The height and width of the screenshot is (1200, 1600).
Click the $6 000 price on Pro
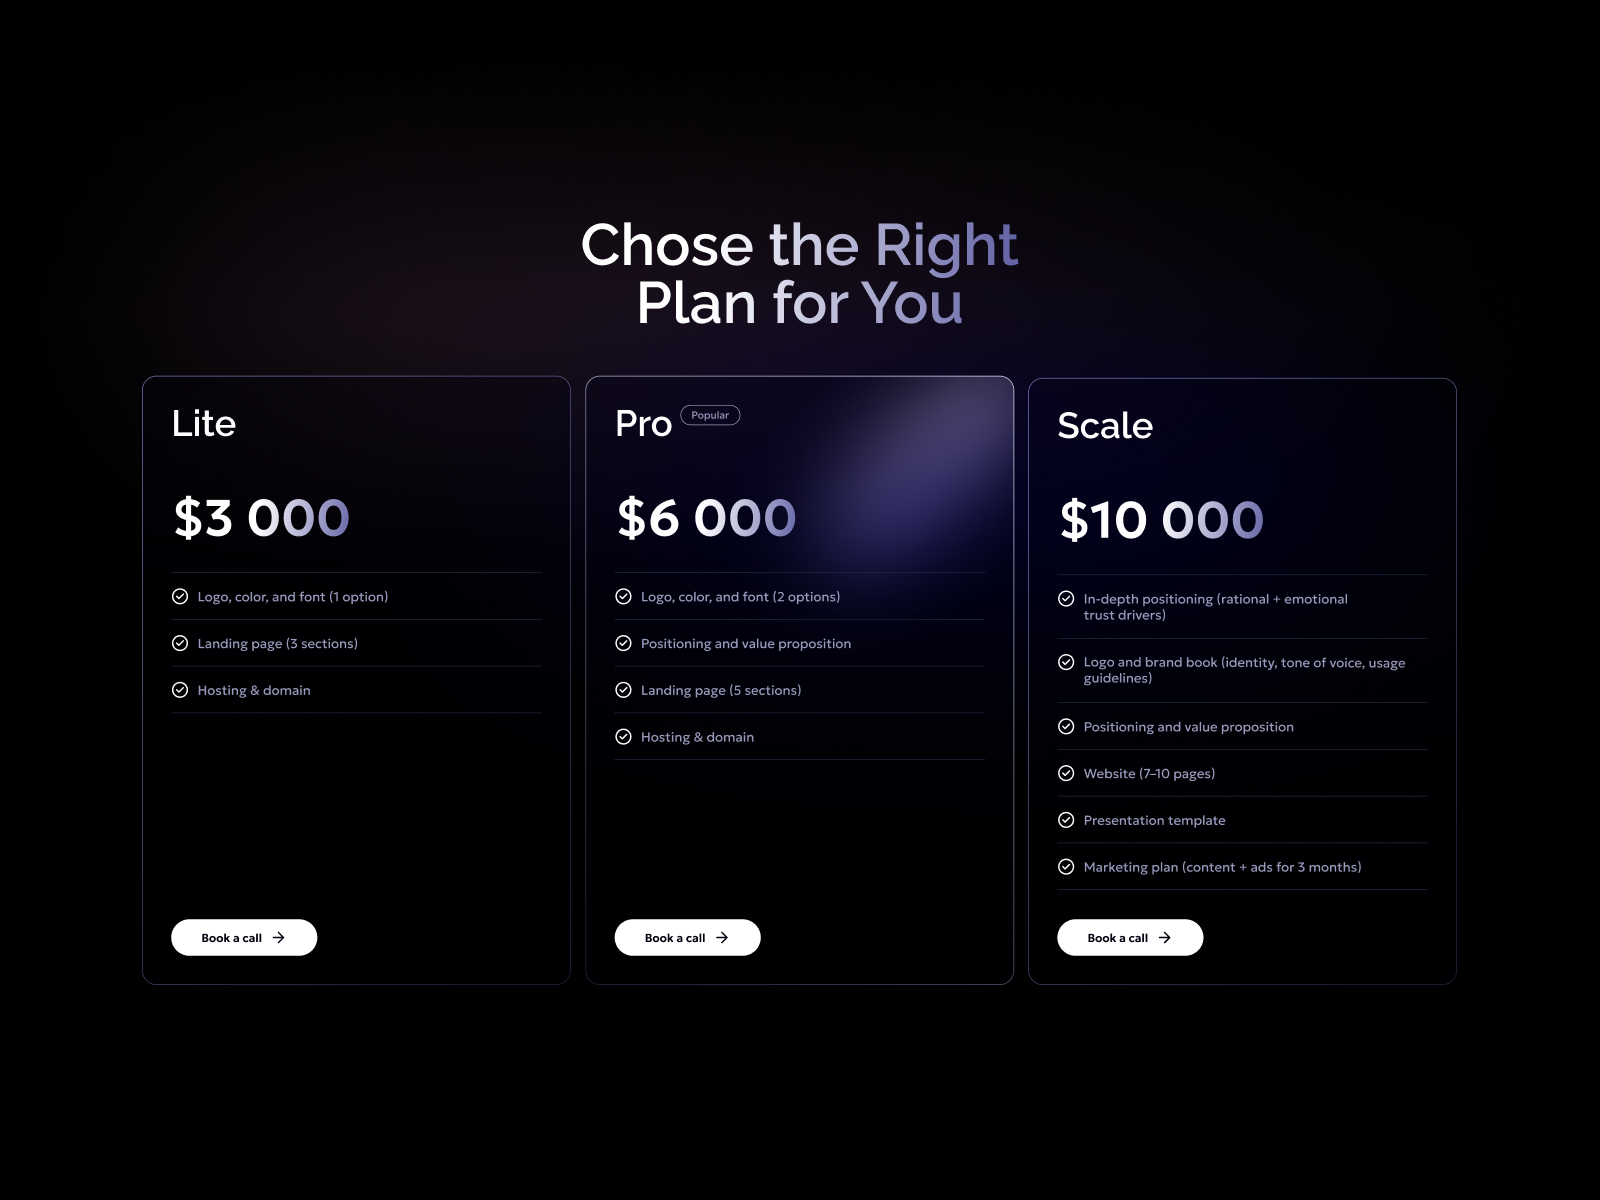coord(706,518)
